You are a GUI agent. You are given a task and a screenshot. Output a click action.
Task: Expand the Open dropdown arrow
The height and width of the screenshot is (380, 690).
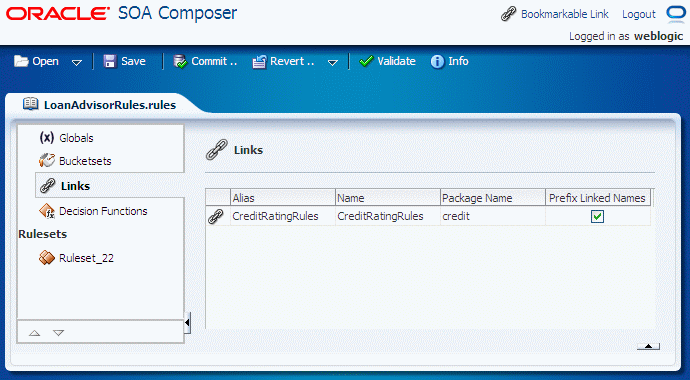pyautogui.click(x=77, y=62)
